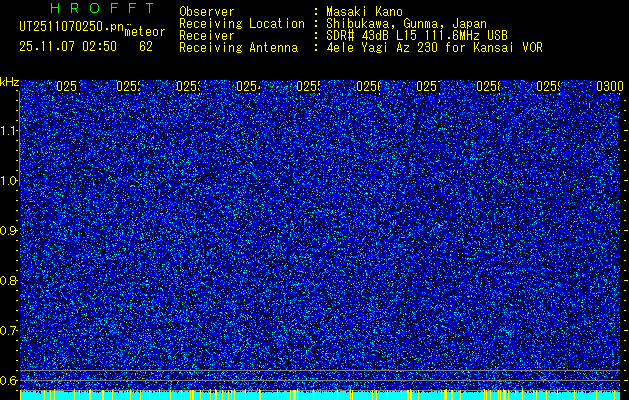Click the date stamp 25.11.07 02:50
This screenshot has width=629, height=400.
68,47
